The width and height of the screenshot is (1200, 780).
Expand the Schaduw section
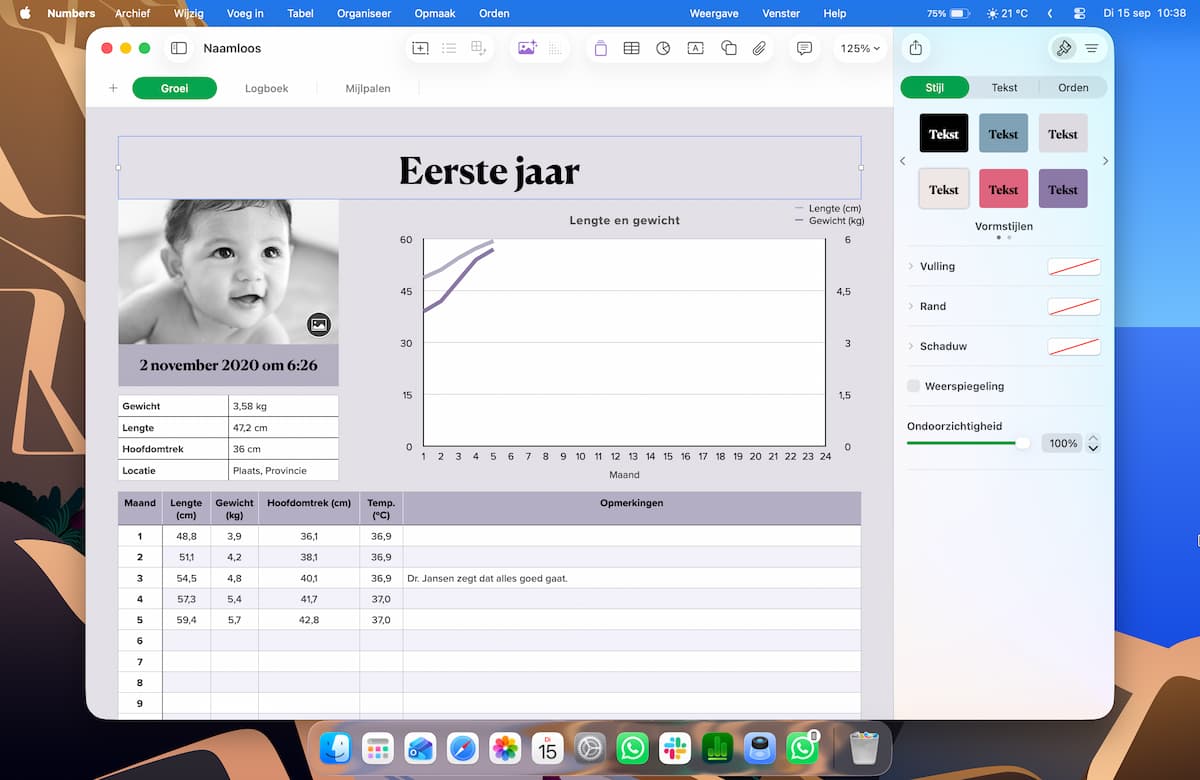pyautogui.click(x=911, y=346)
